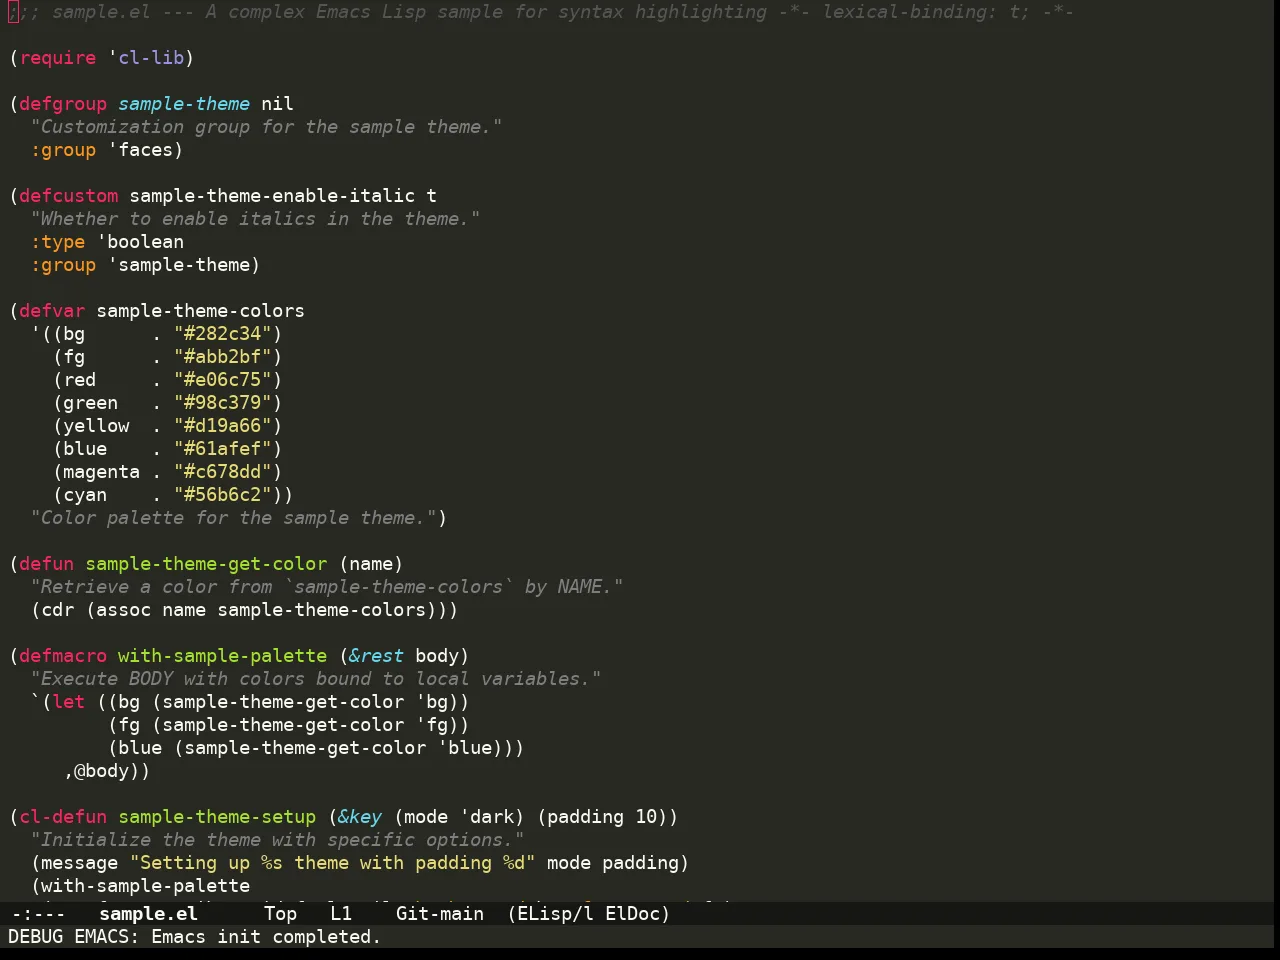
Task: Click the magenta key in color alist
Action: tap(102, 472)
